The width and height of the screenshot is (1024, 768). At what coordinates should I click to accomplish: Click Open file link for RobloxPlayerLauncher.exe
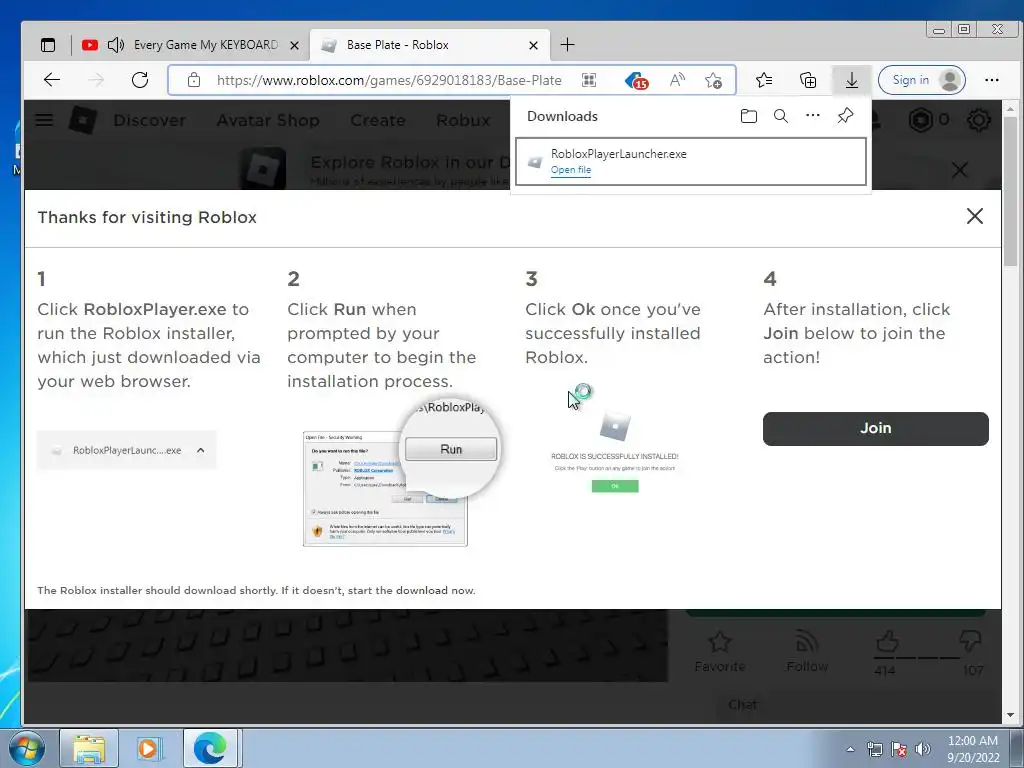pos(571,170)
